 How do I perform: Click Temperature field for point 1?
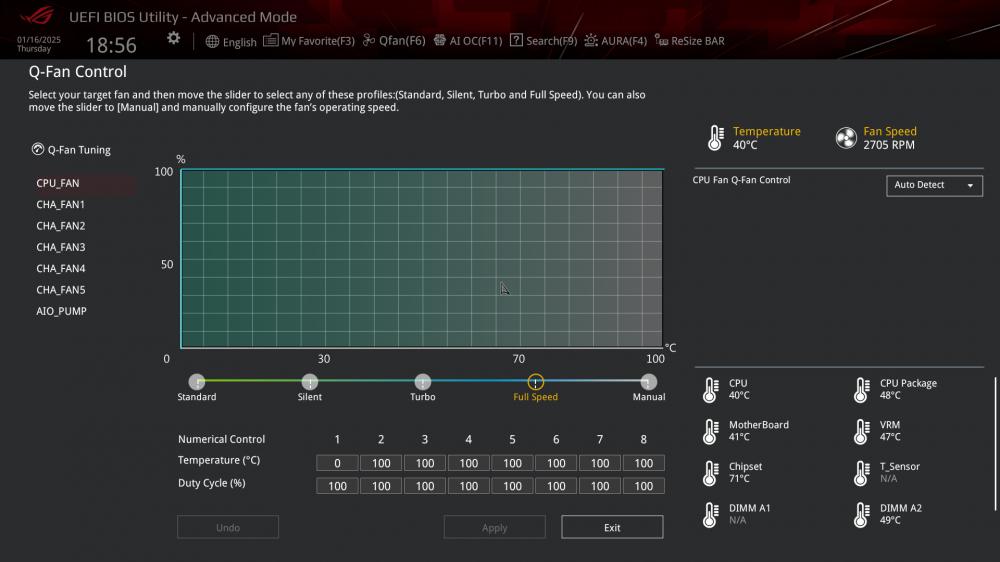(x=337, y=463)
